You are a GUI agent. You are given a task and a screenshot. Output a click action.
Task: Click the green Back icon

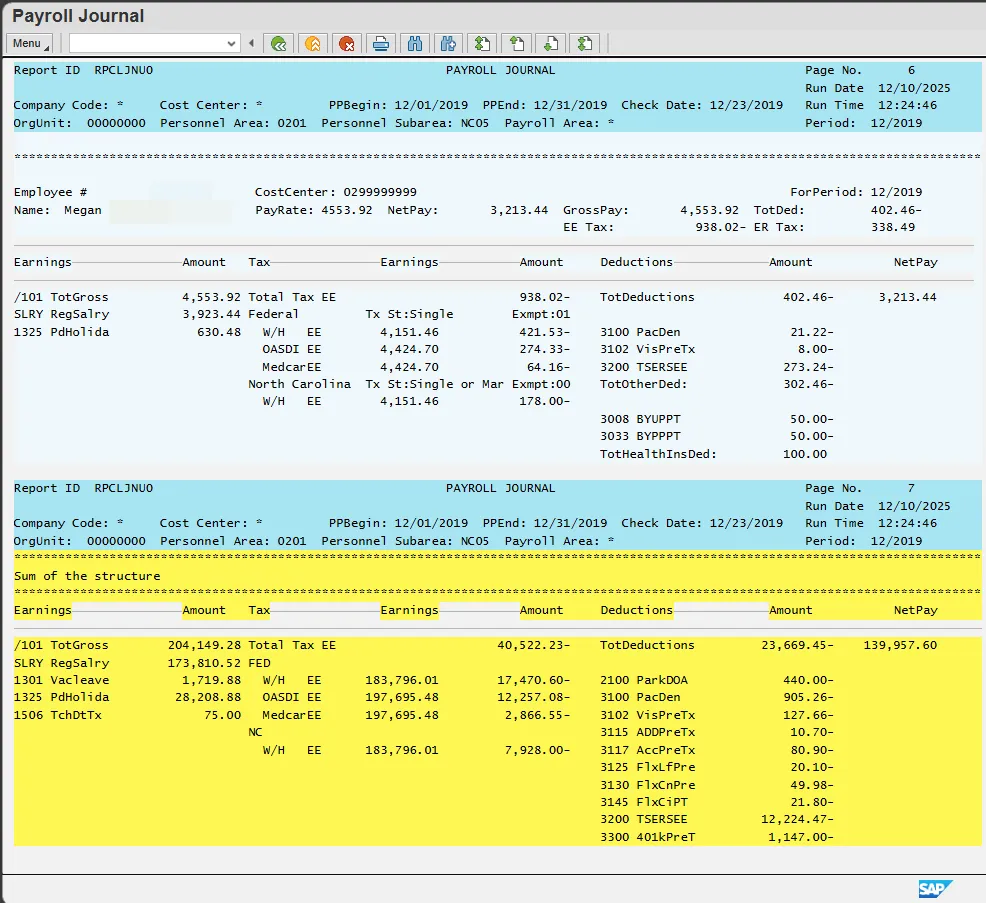pos(279,43)
